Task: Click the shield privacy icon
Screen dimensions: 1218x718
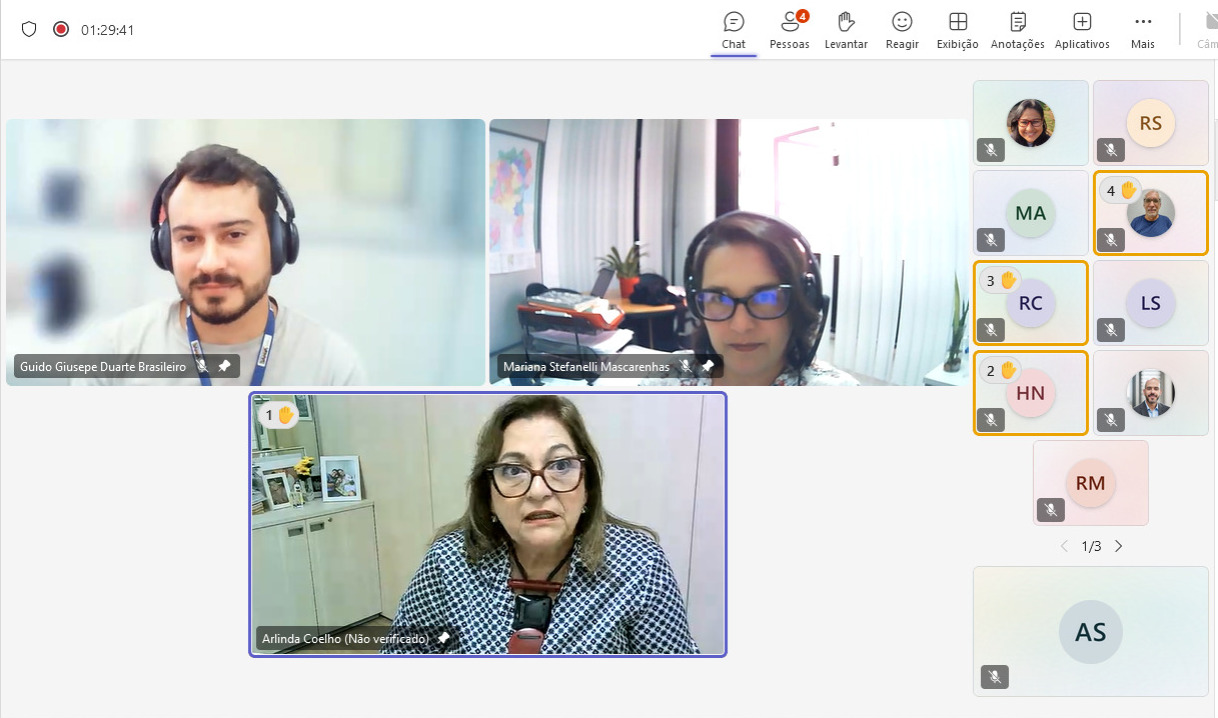Action: [29, 29]
